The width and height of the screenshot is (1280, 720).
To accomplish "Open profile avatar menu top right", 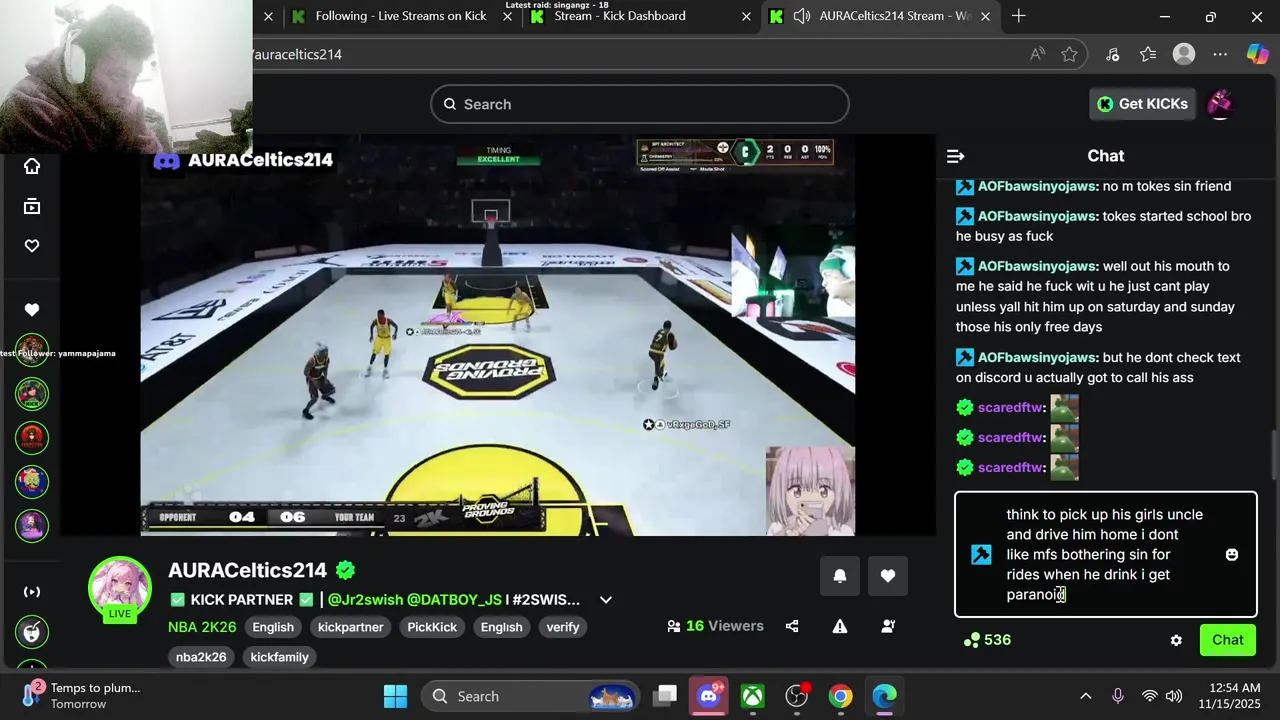I will (x=1220, y=104).
